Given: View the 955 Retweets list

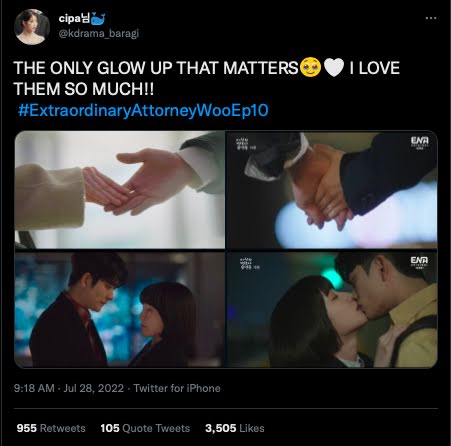Looking at the screenshot, I should click(51, 428).
